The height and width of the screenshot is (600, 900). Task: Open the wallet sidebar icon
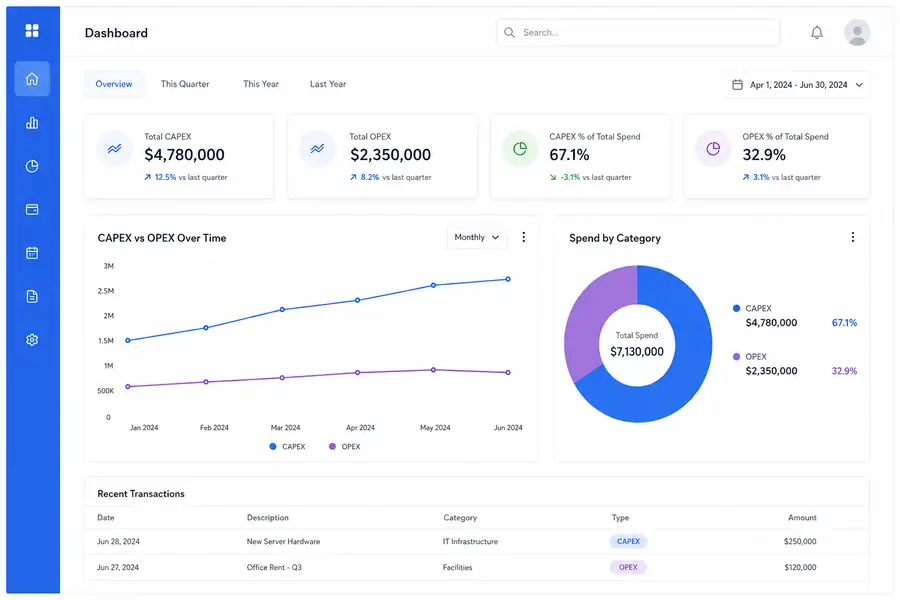[32, 210]
